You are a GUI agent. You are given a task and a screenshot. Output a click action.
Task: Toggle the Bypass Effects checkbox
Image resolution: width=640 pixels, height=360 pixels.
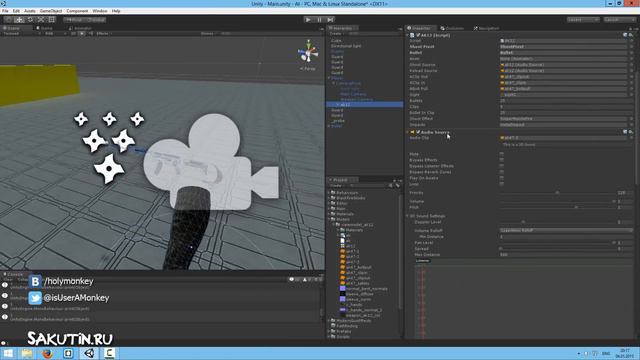502,160
